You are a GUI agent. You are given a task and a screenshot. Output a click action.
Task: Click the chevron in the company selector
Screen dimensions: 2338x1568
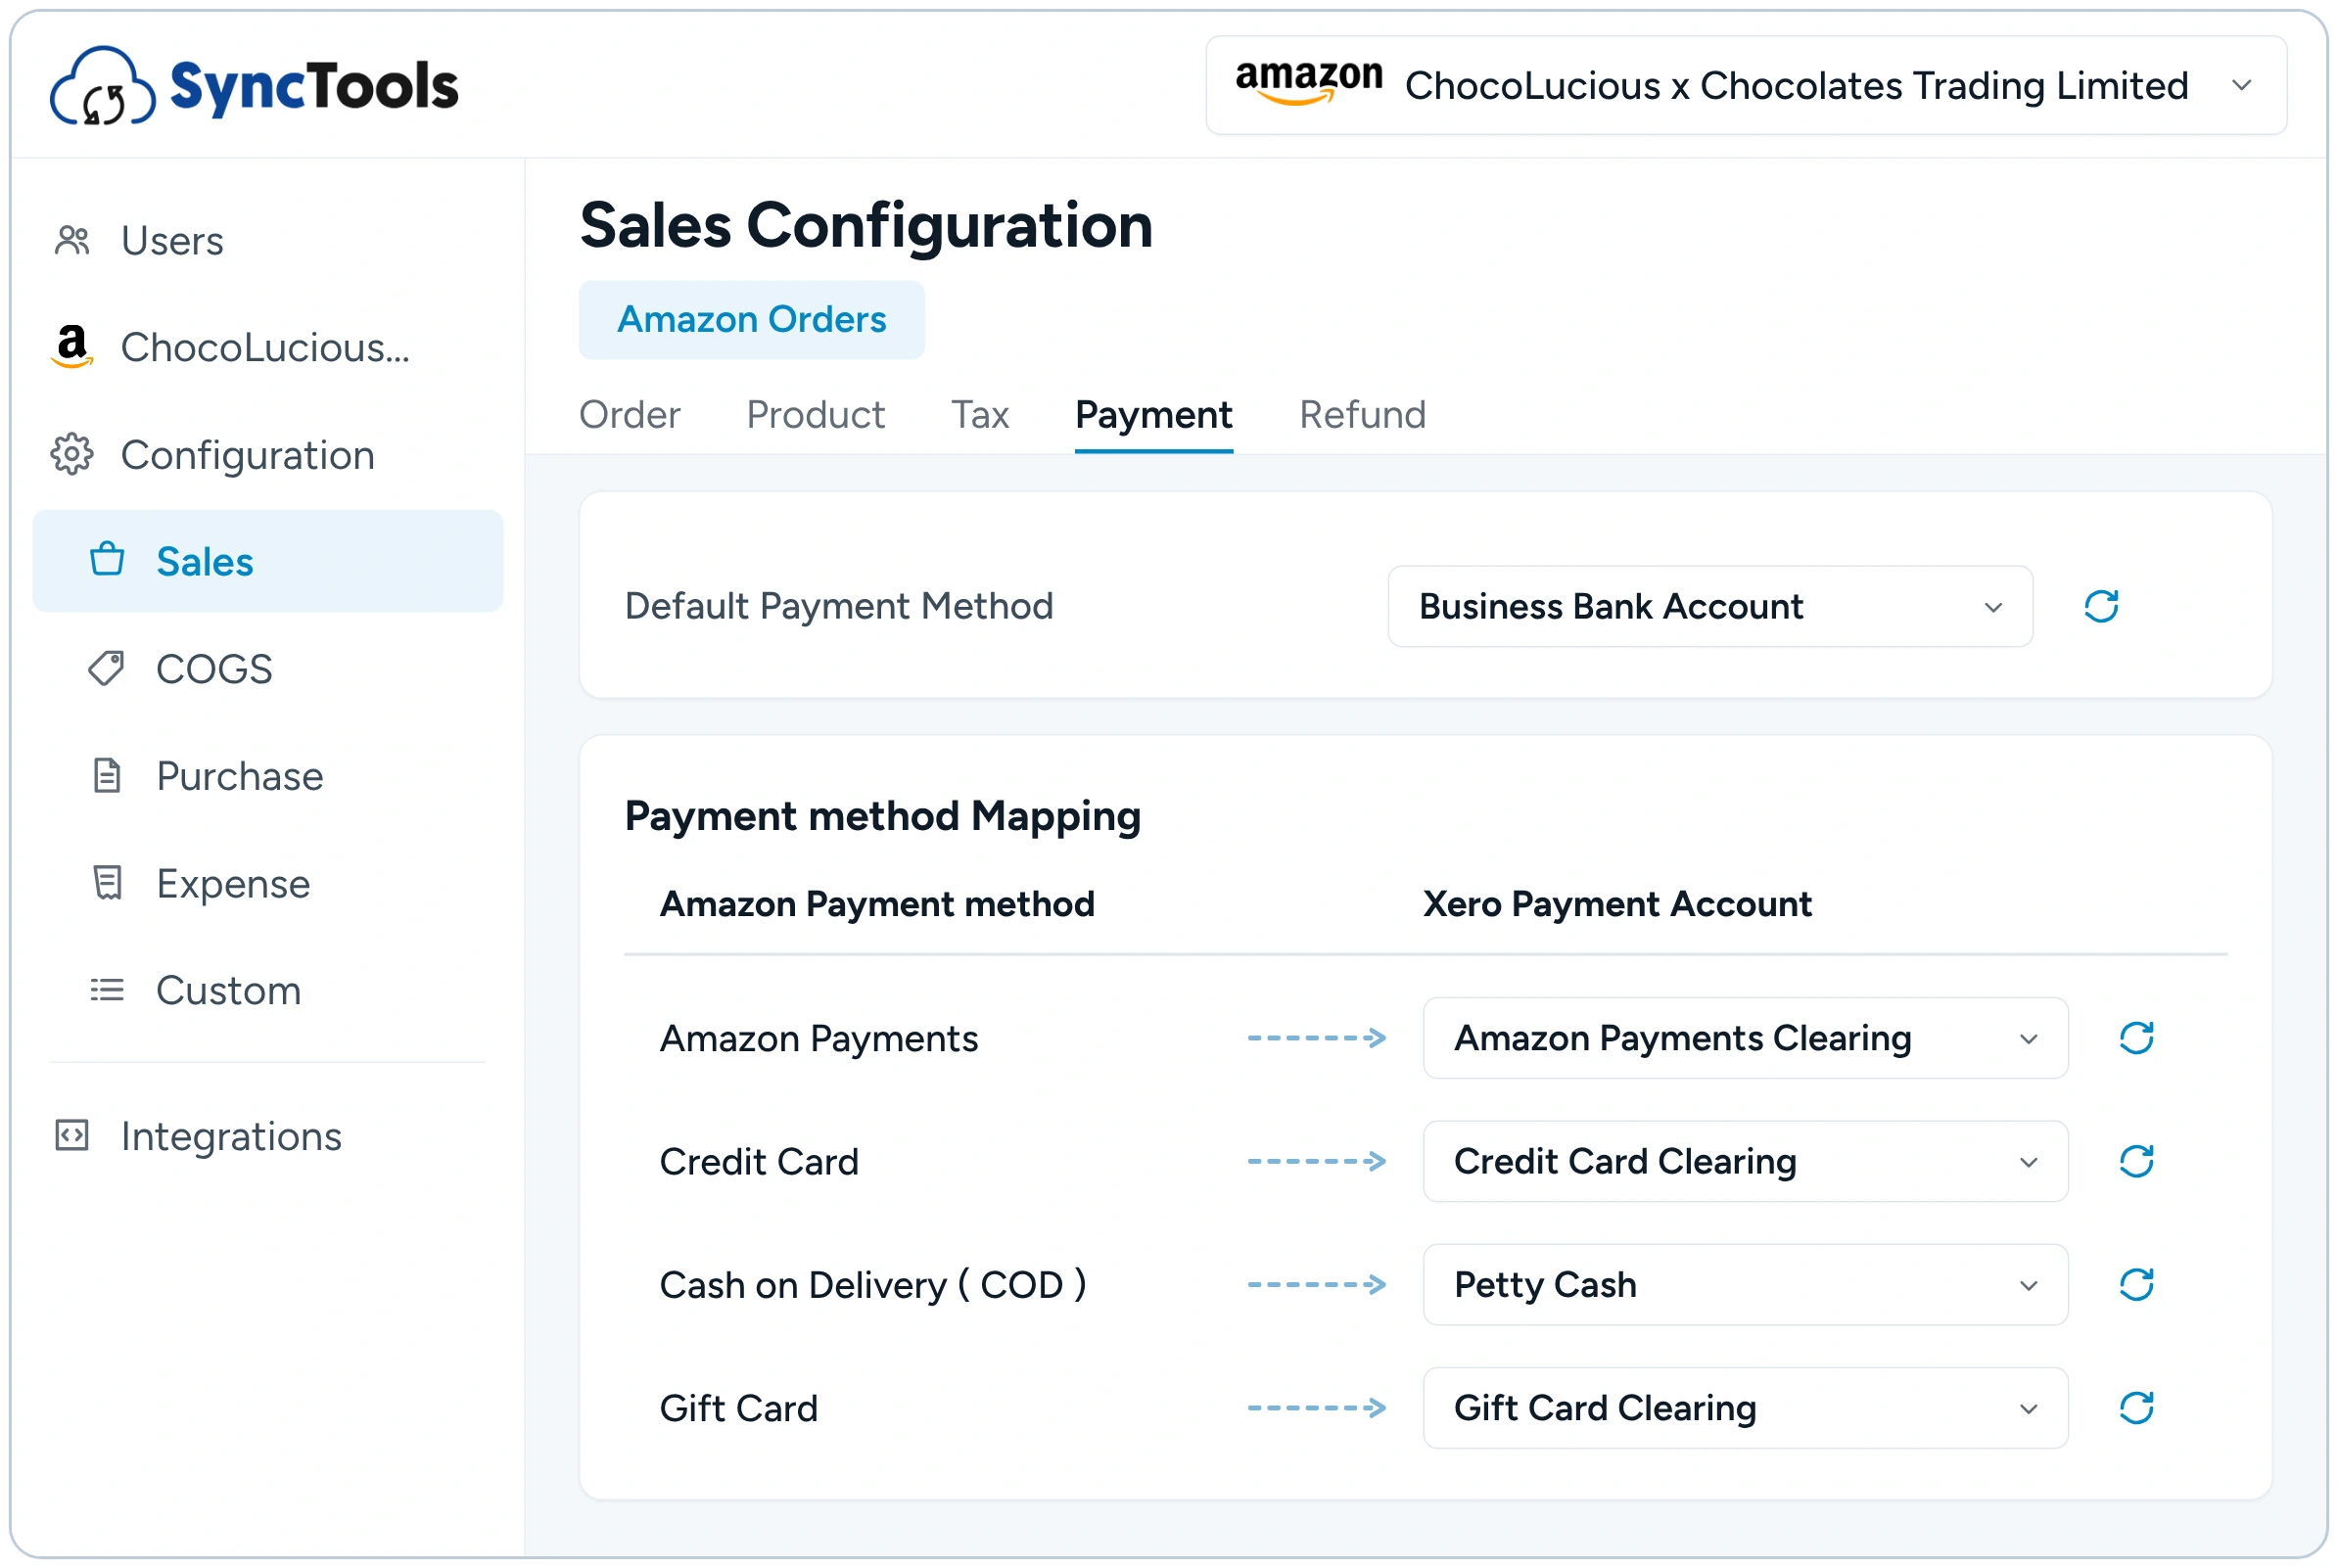click(x=2242, y=86)
